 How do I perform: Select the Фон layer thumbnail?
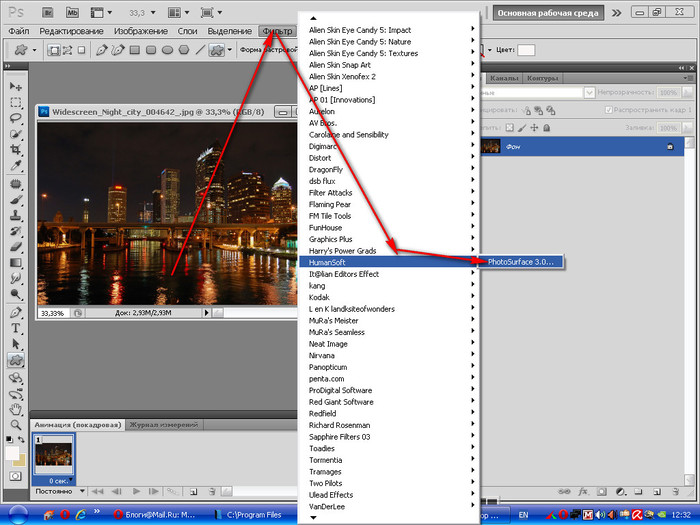(x=490, y=146)
